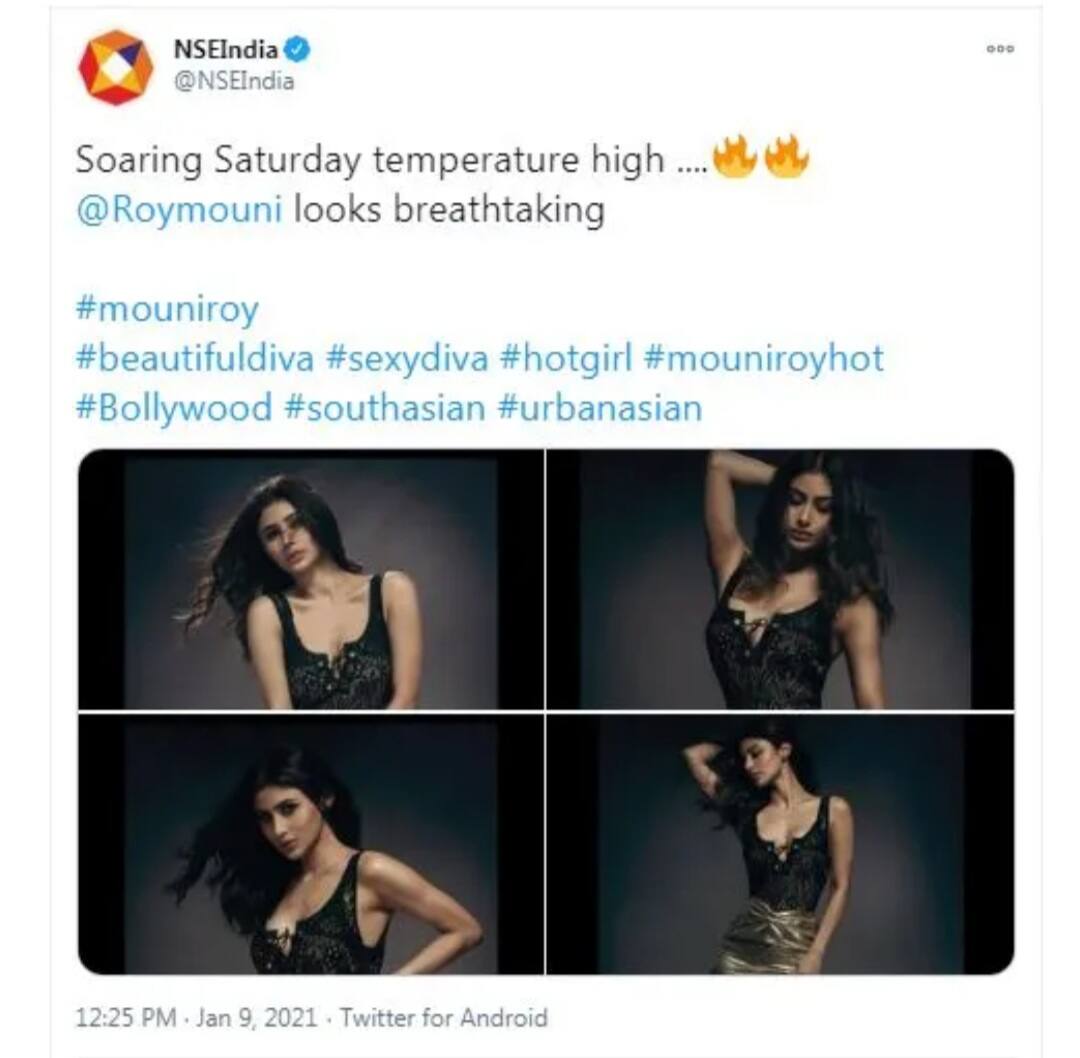View the top-right tweet photo
1080x1058 pixels.
[780, 579]
